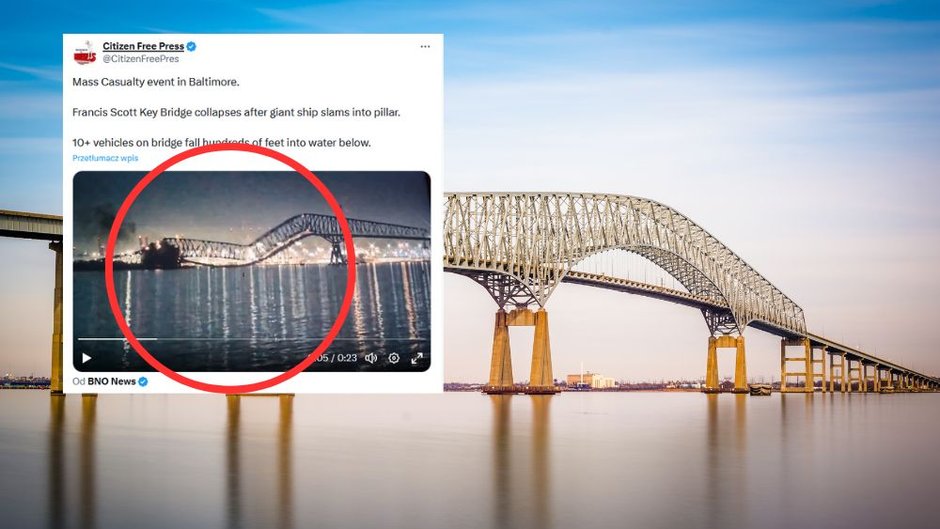
Task: Click the ship hitting the bridge in video
Action: 161,254
